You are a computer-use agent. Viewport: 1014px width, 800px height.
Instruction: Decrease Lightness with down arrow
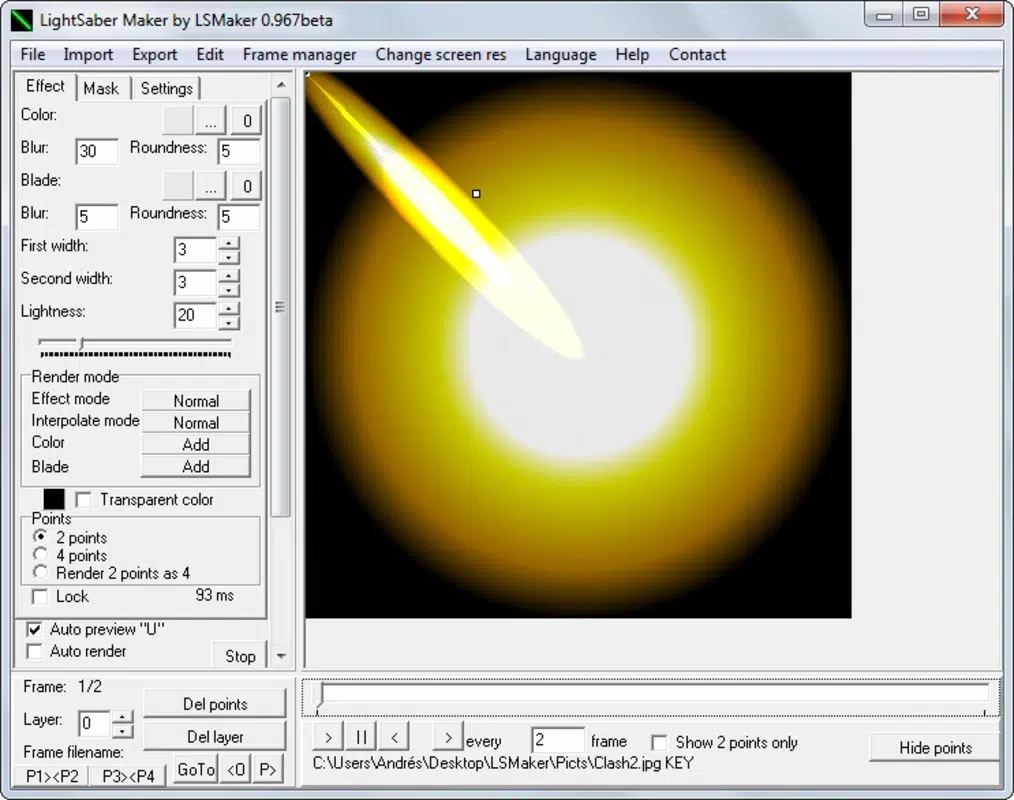click(x=229, y=322)
